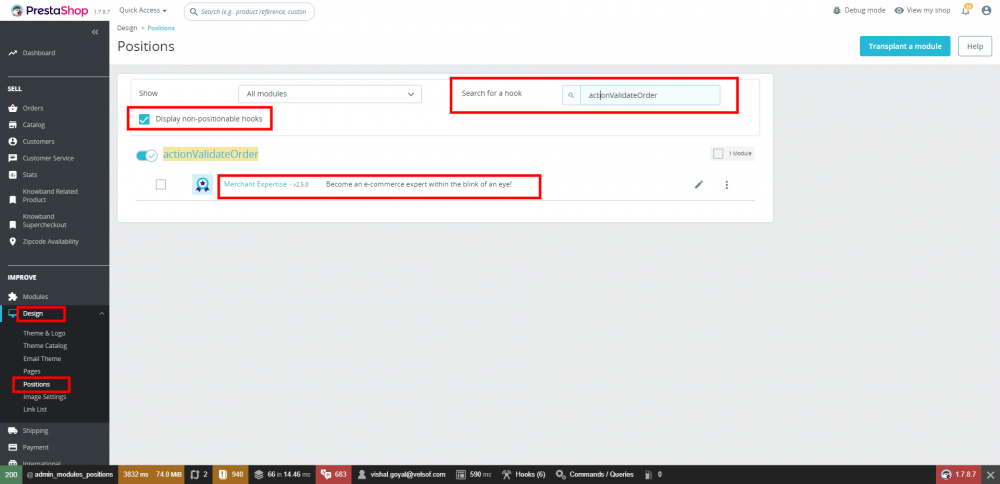Click user vishal.goyal@velsof.com in debug bar
The height and width of the screenshot is (484, 1000).
[x=401, y=474]
